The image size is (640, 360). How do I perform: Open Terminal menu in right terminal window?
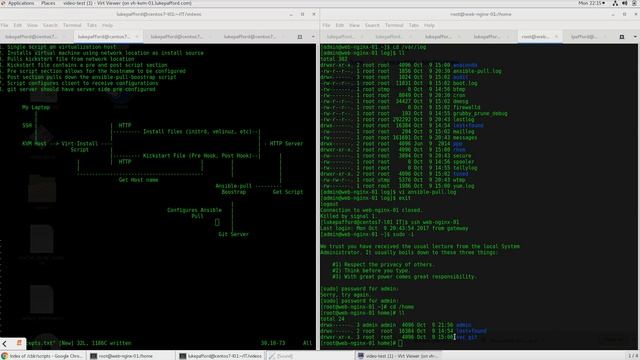pyautogui.click(x=394, y=25)
